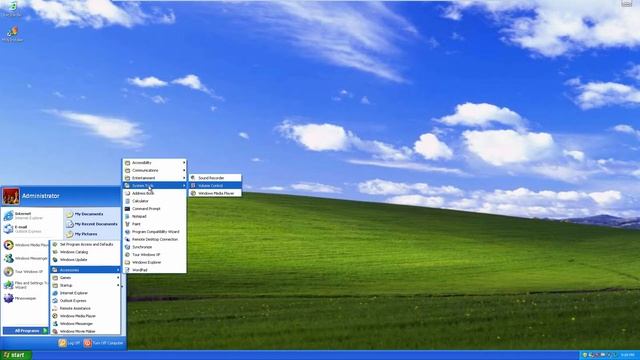Click the taskbar clock
The height and width of the screenshot is (360, 640).
tap(628, 355)
